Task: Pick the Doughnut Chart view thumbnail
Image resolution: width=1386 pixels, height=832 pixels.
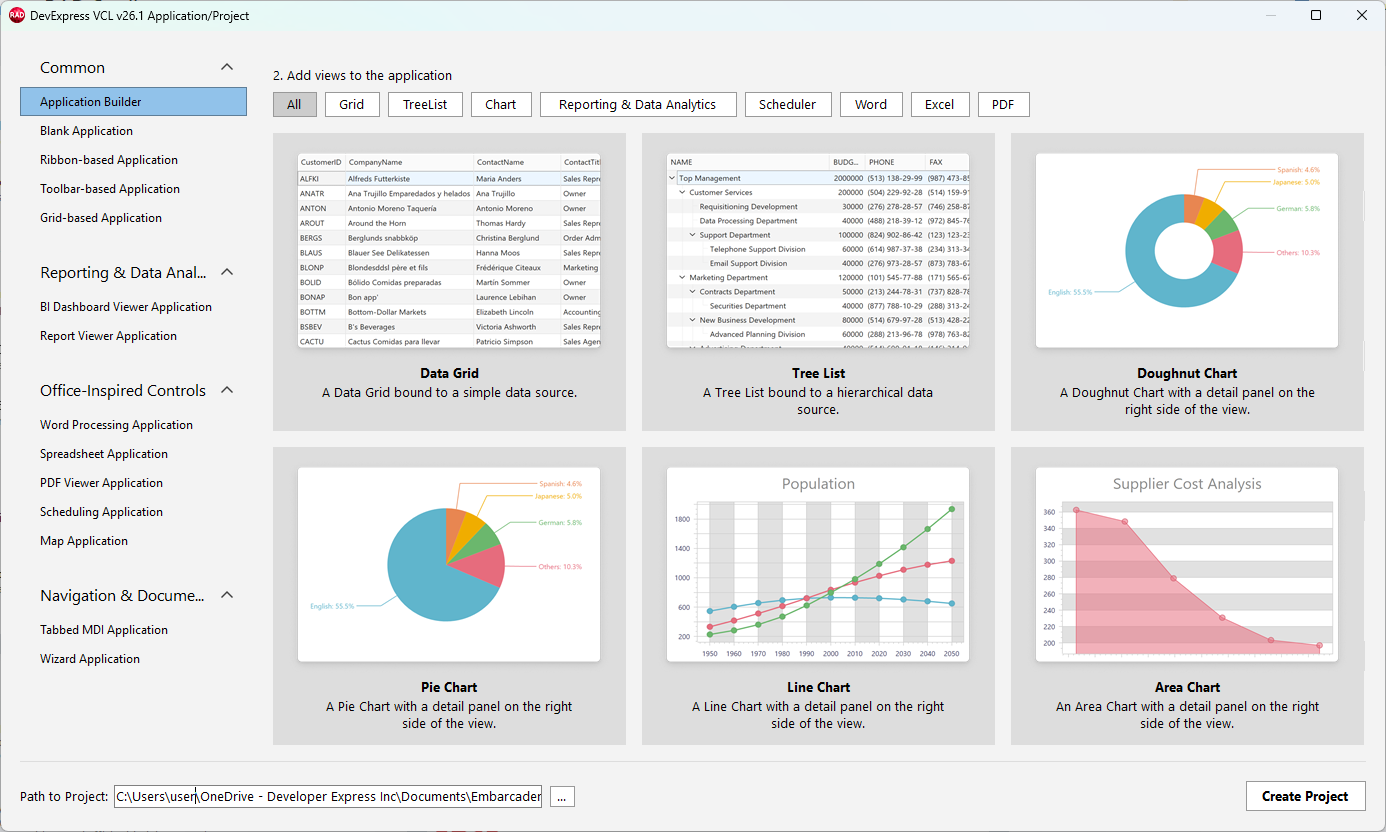Action: tap(1187, 250)
